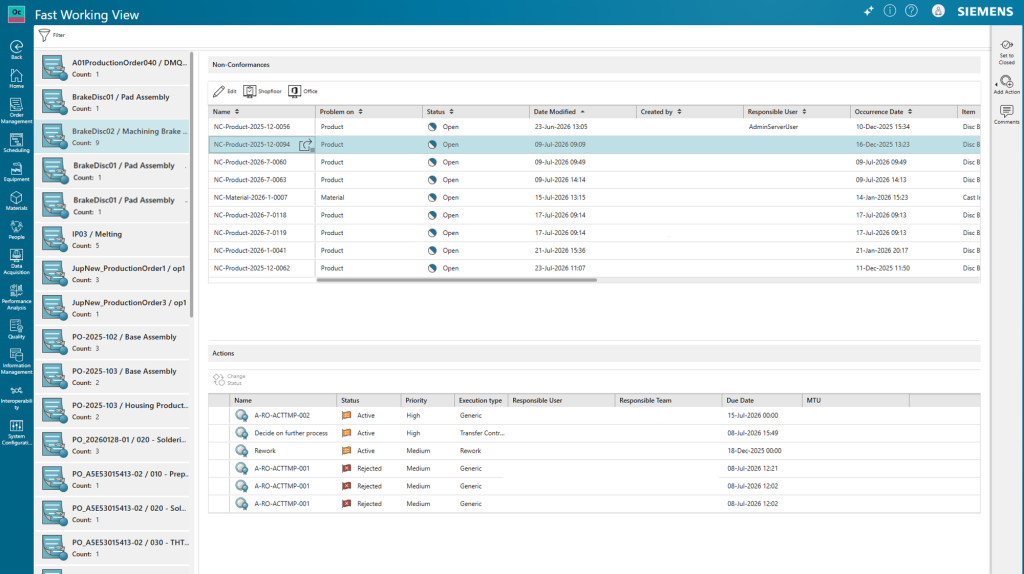Open the Scheduling sidebar icon

point(16,143)
